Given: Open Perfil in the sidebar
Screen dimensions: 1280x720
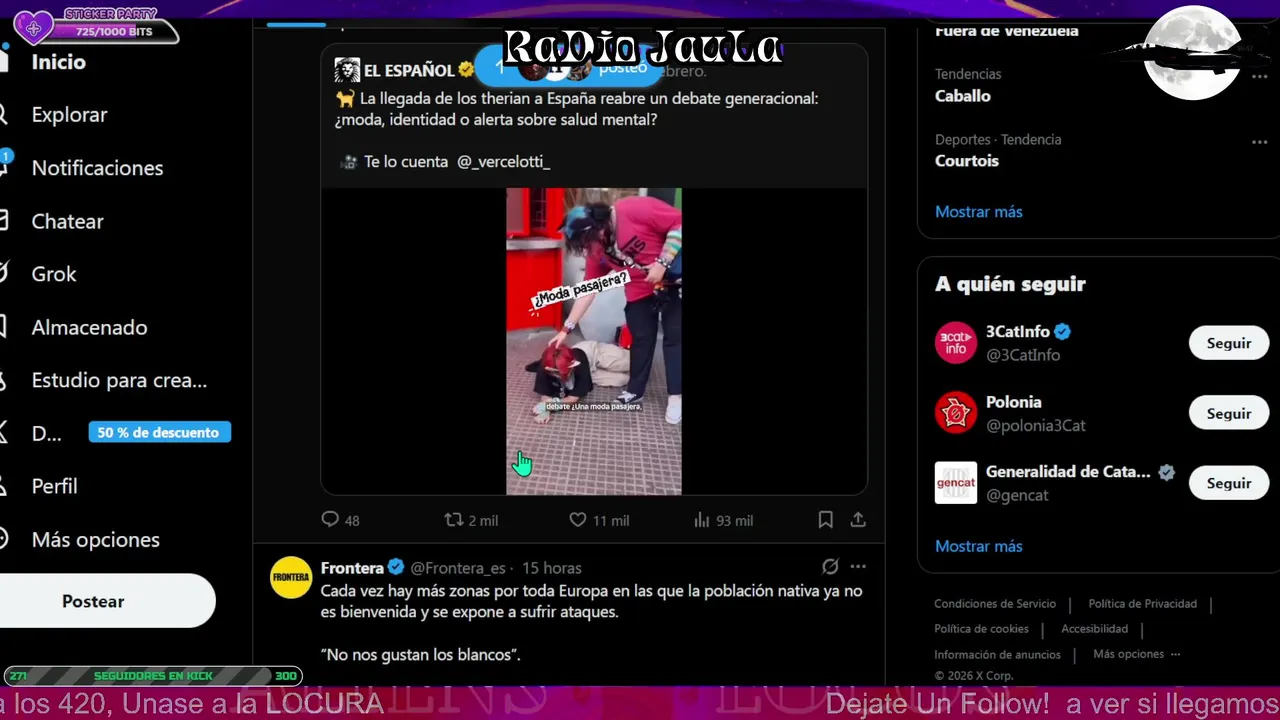Looking at the screenshot, I should 54,487.
